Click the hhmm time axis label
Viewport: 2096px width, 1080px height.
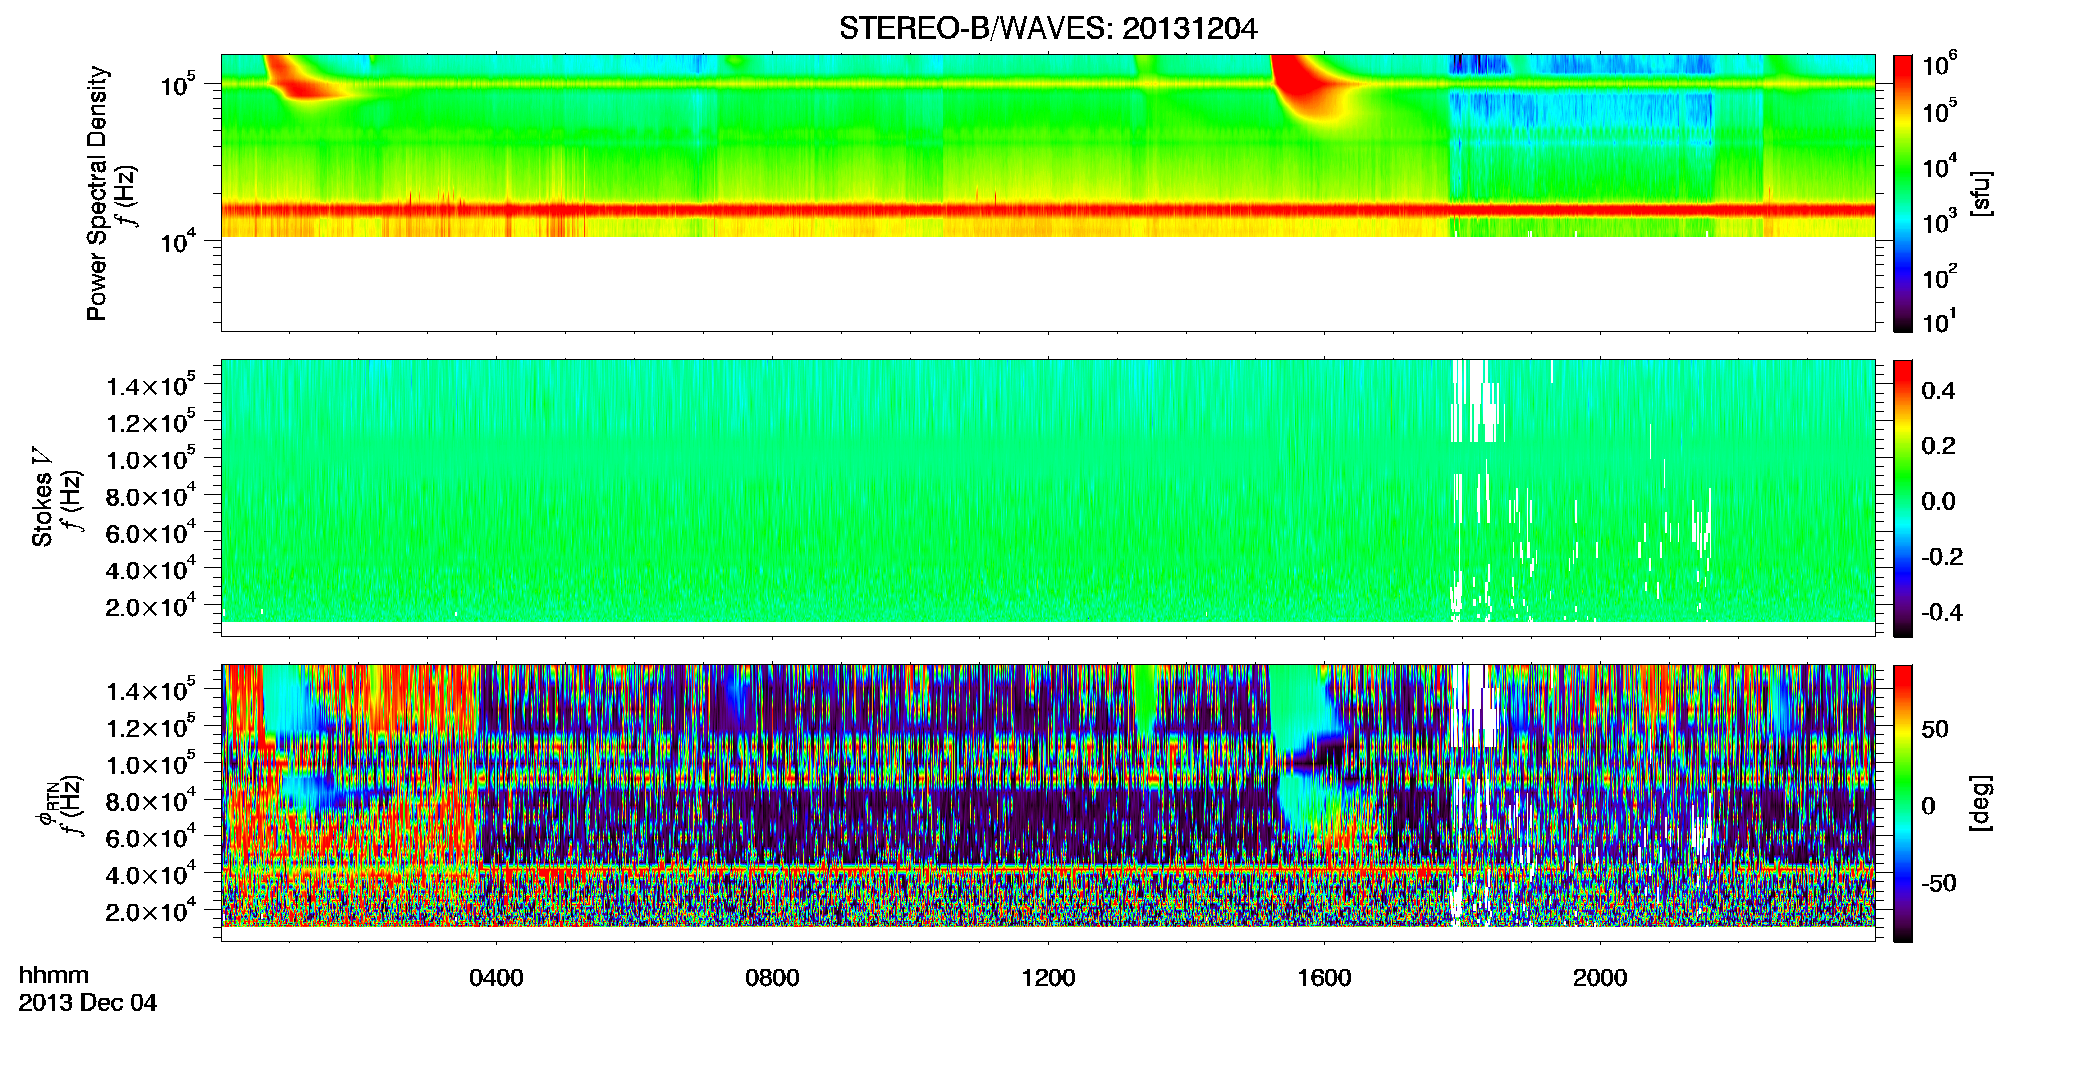pyautogui.click(x=54, y=975)
